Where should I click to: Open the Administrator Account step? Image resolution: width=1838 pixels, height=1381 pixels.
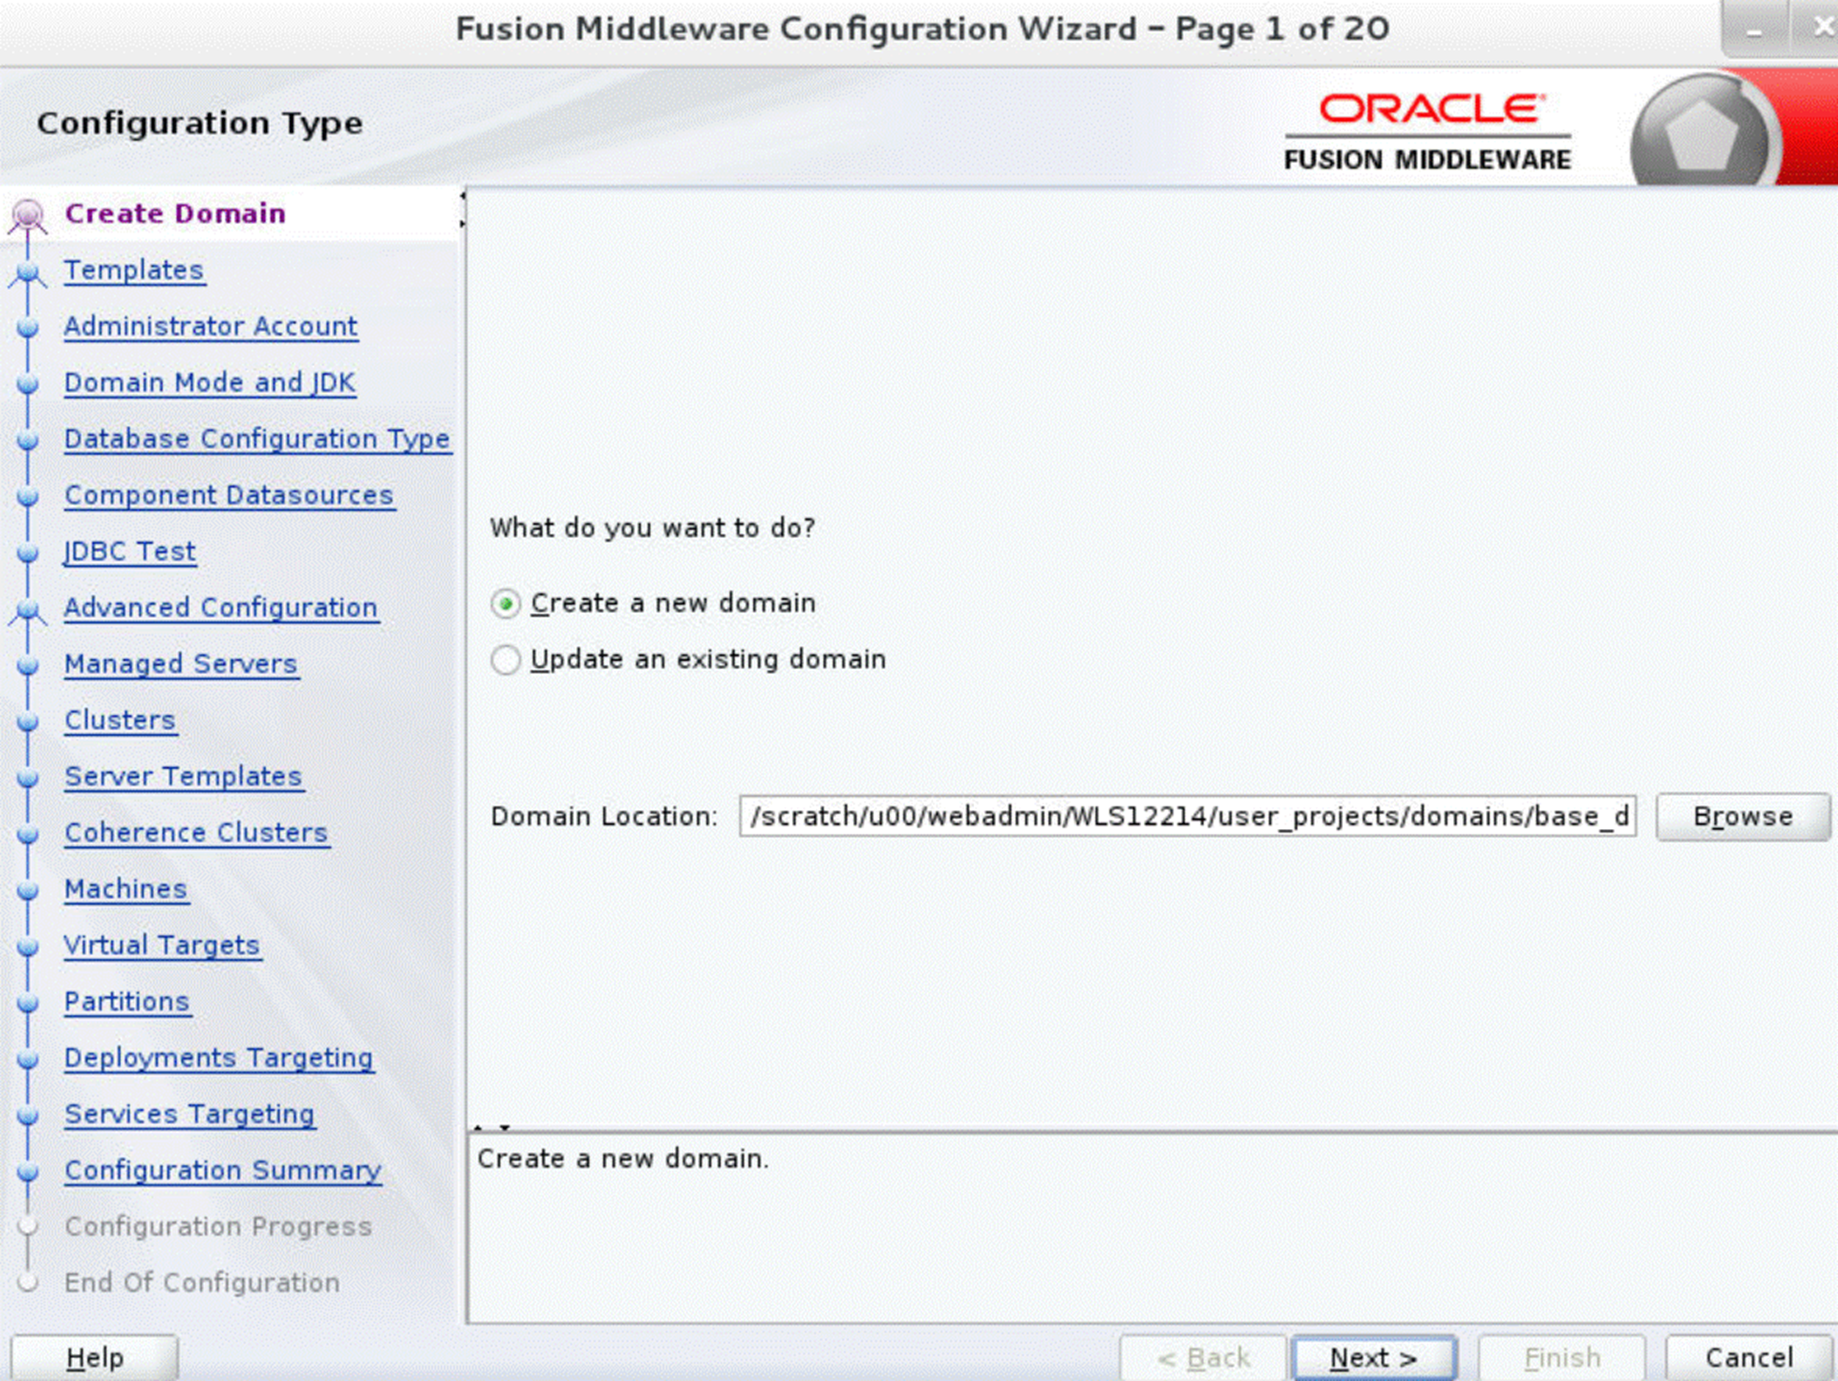tap(210, 326)
